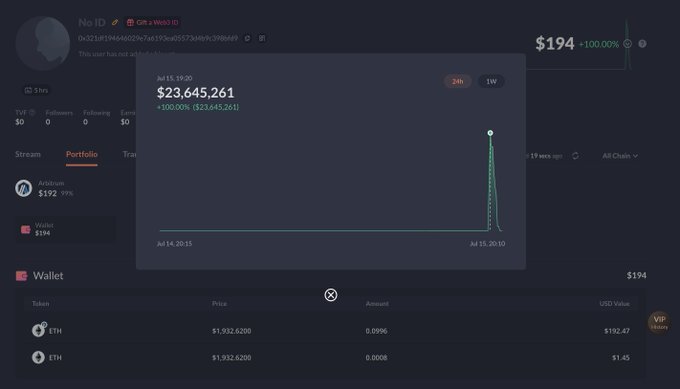Click the 5 hrs age badge
This screenshot has height=389, width=680.
[x=36, y=90]
